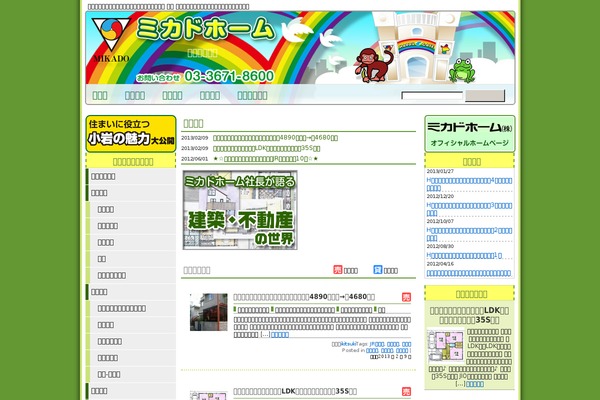
Task: Open the 2013/02/09 news link mentioning LDK and 35S
Action: point(266,148)
